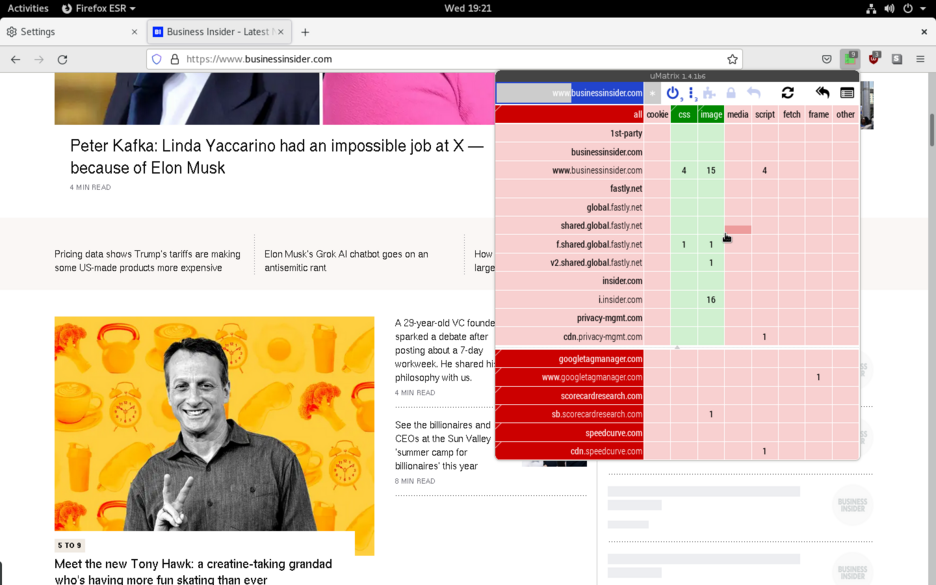Save the page to Pocket

(x=827, y=59)
